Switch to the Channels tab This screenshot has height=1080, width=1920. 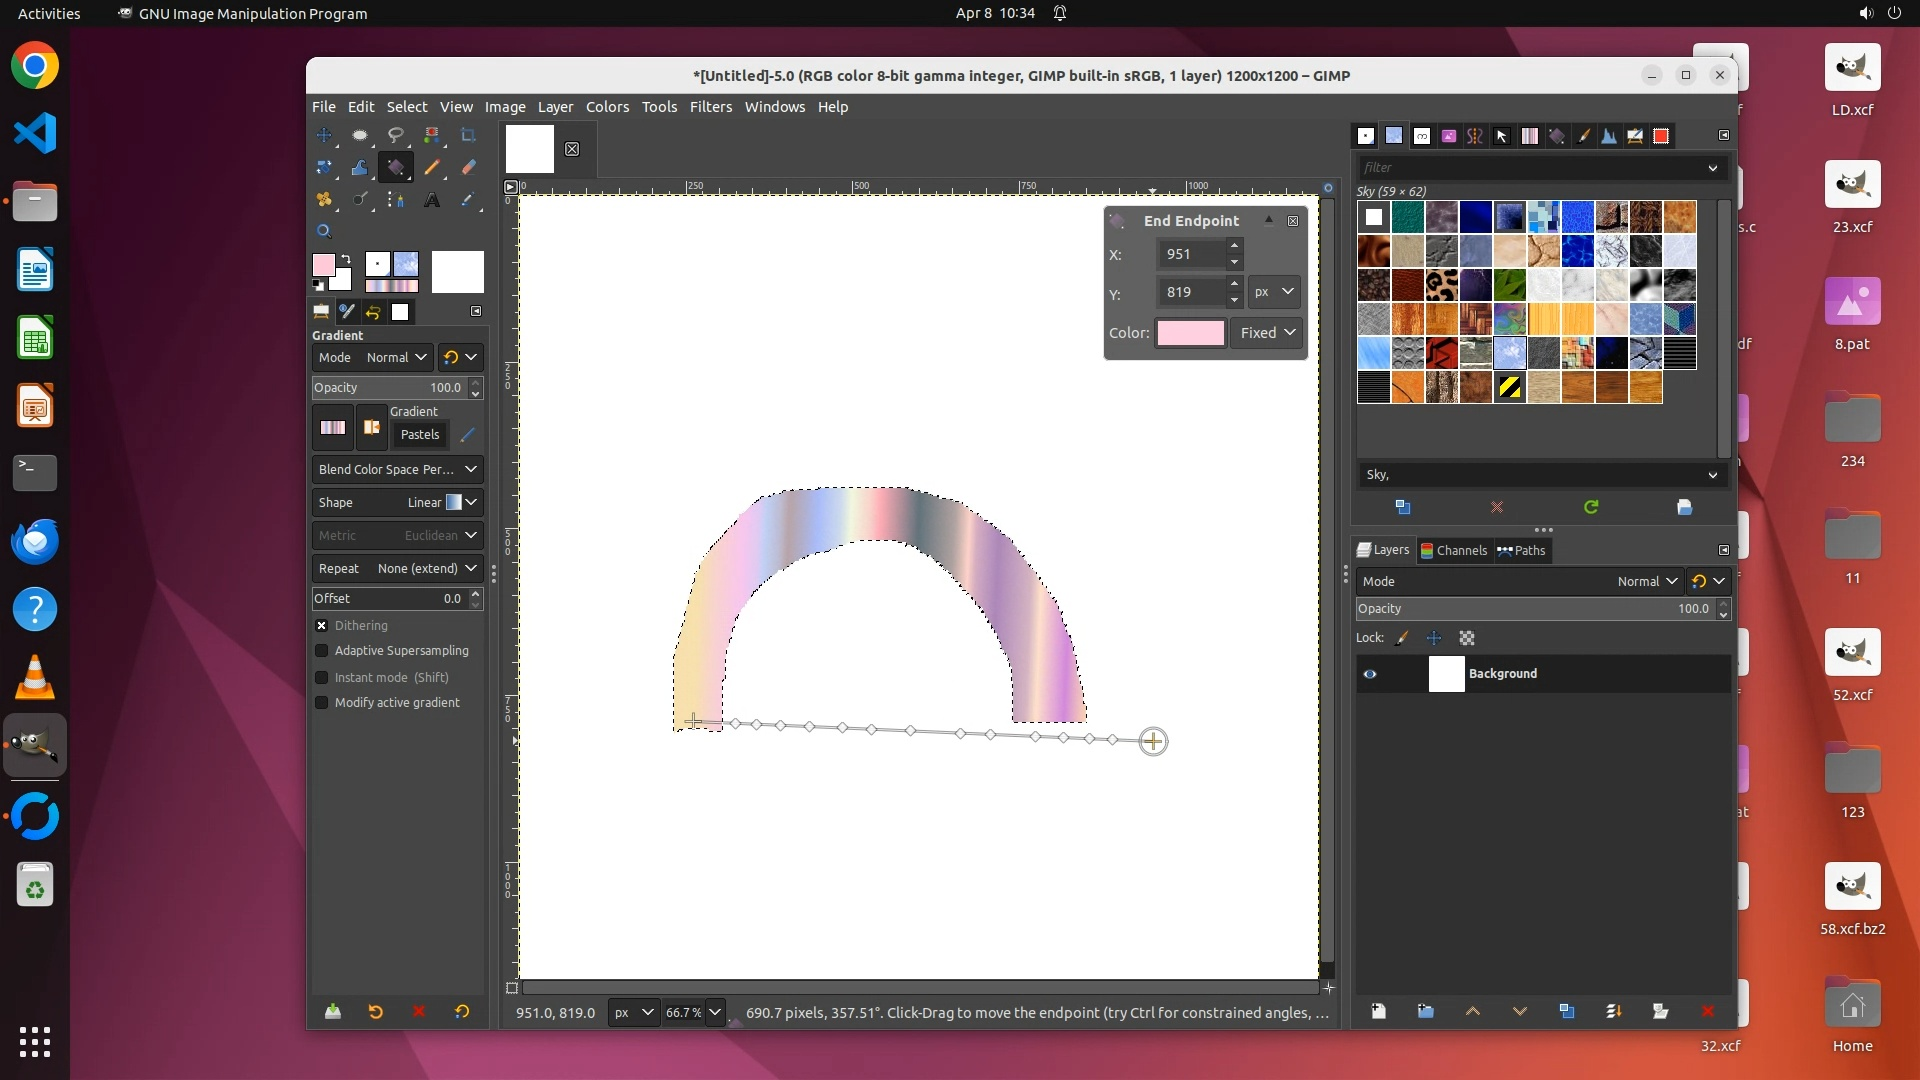[1454, 550]
